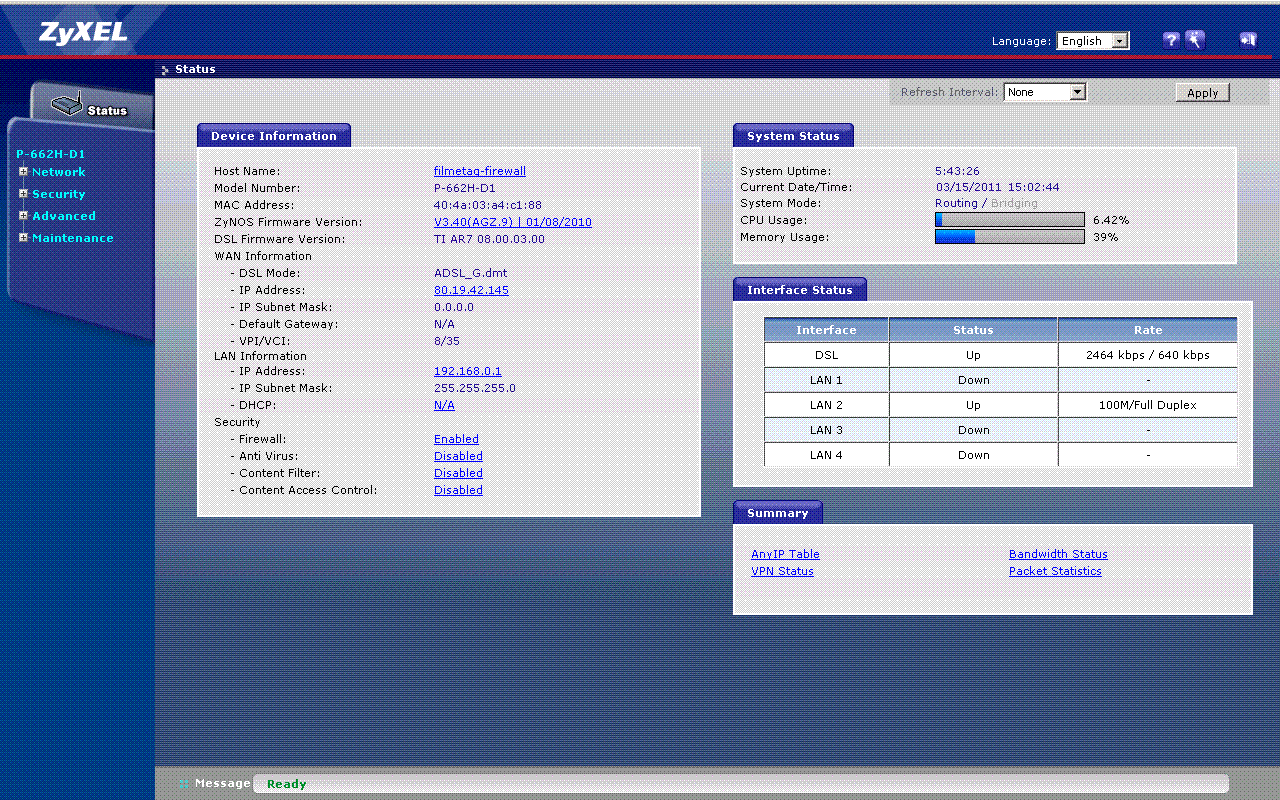Expand the Security plus icon
The width and height of the screenshot is (1280, 800).
point(23,194)
